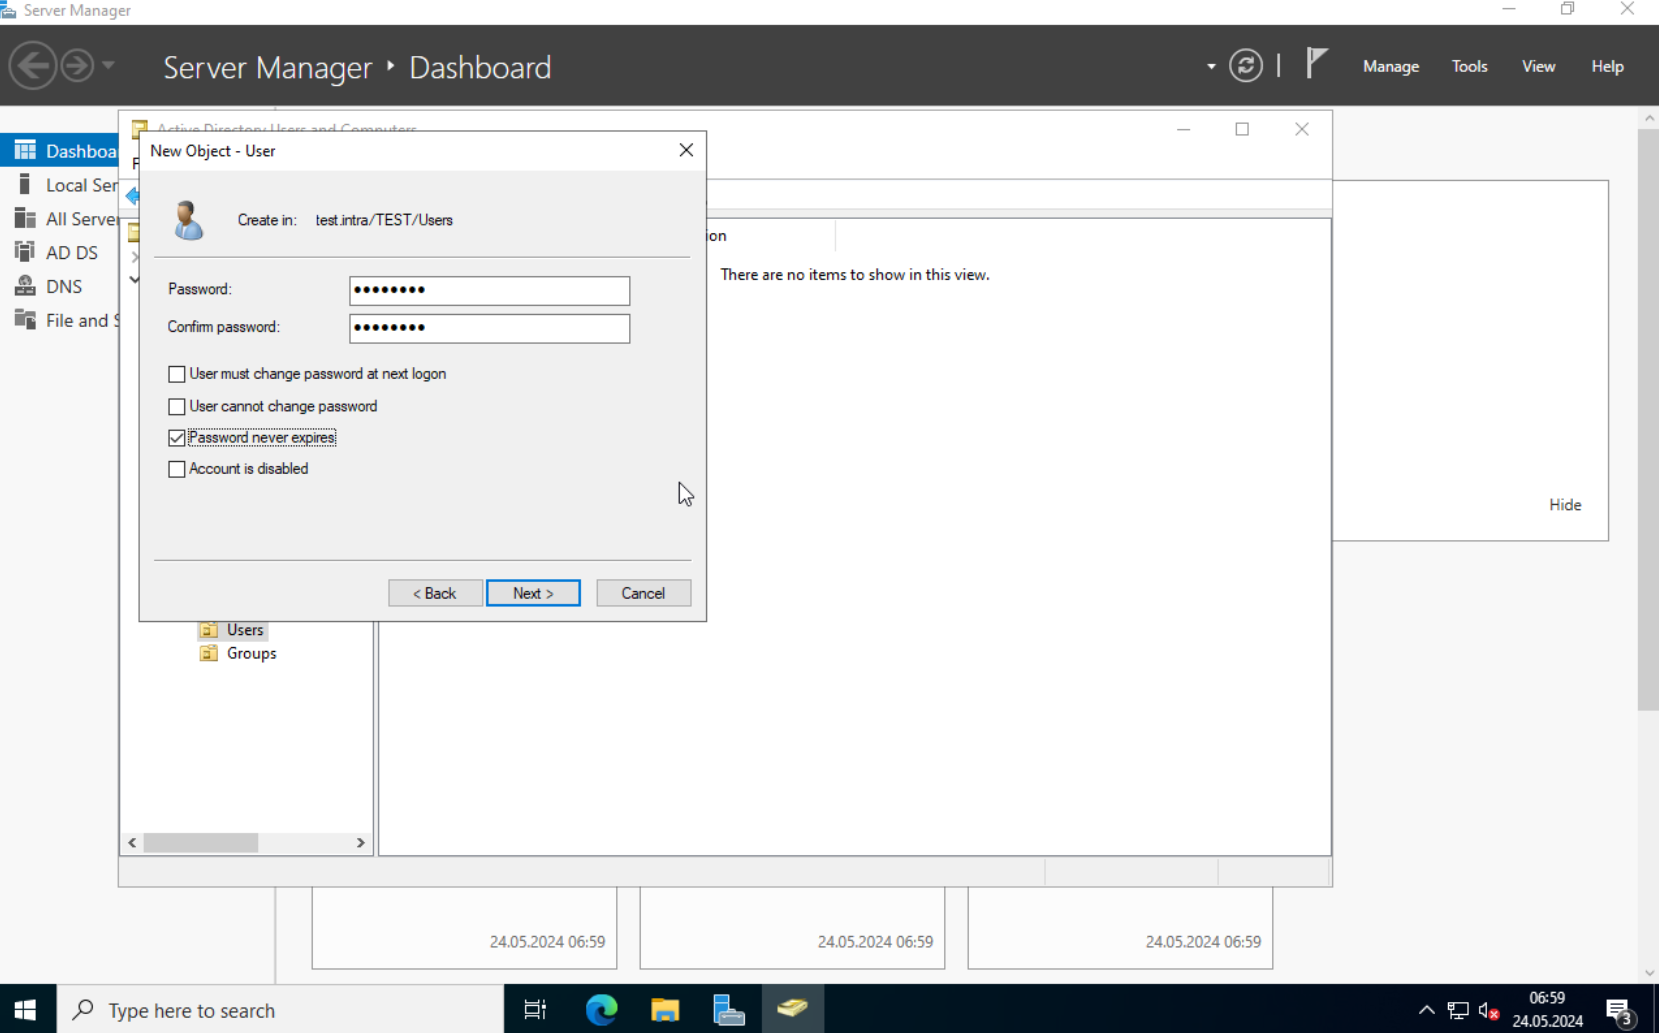The image size is (1659, 1033).
Task: Open the Windows Start menu
Action: coord(27,1010)
